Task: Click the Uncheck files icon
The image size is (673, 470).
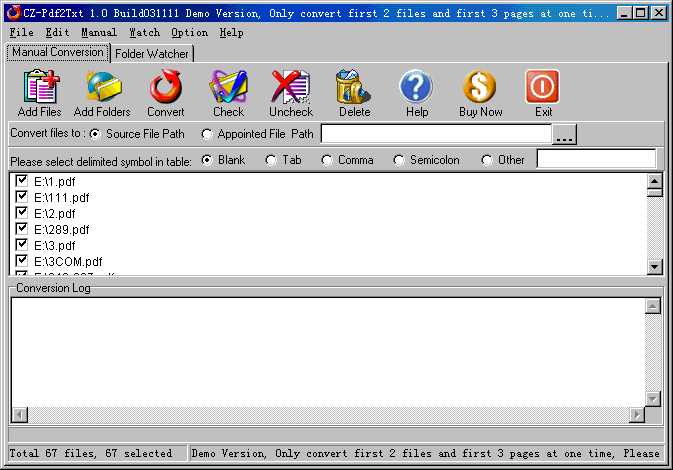Action: tap(291, 87)
